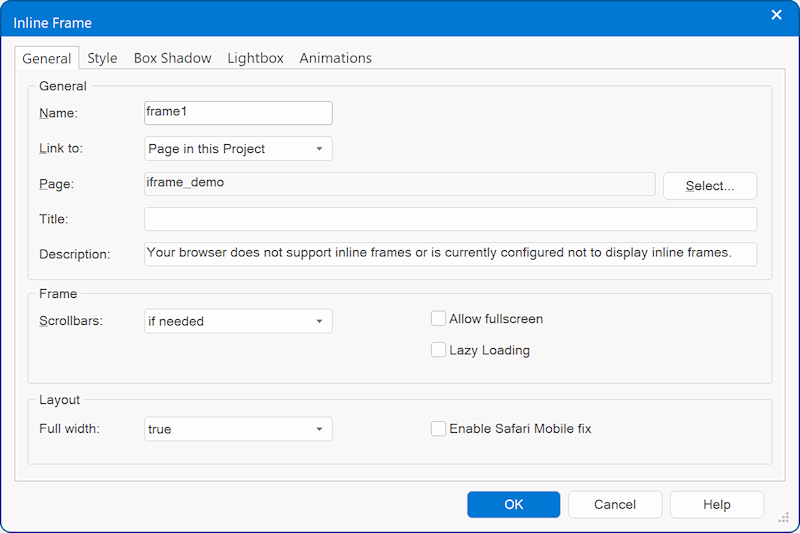
Task: Confirm with the OK button
Action: pyautogui.click(x=513, y=505)
